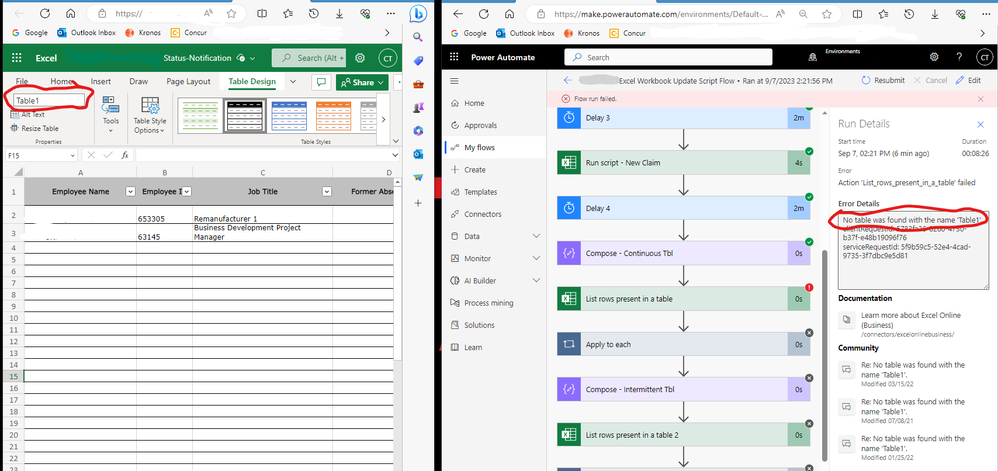Click Resize Table in Properties group
The image size is (998, 471).
click(x=35, y=128)
